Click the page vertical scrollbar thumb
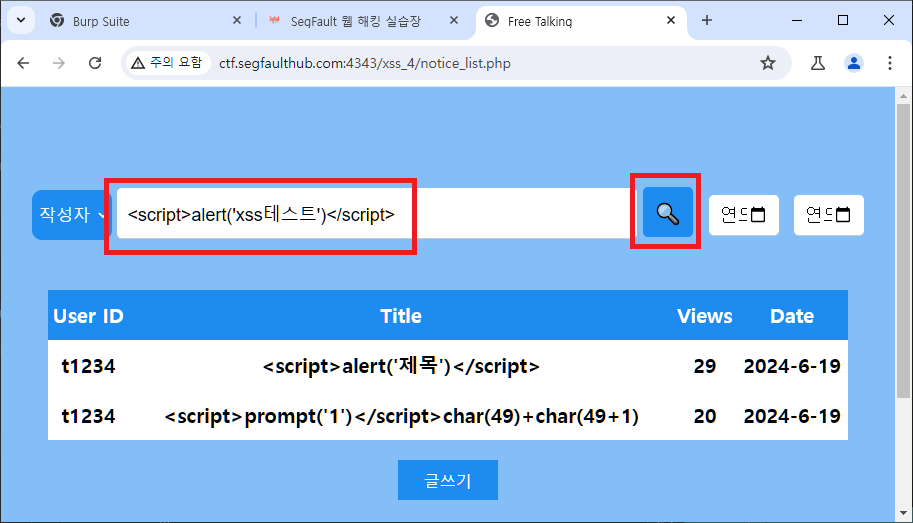This screenshot has height=523, width=913. 903,250
